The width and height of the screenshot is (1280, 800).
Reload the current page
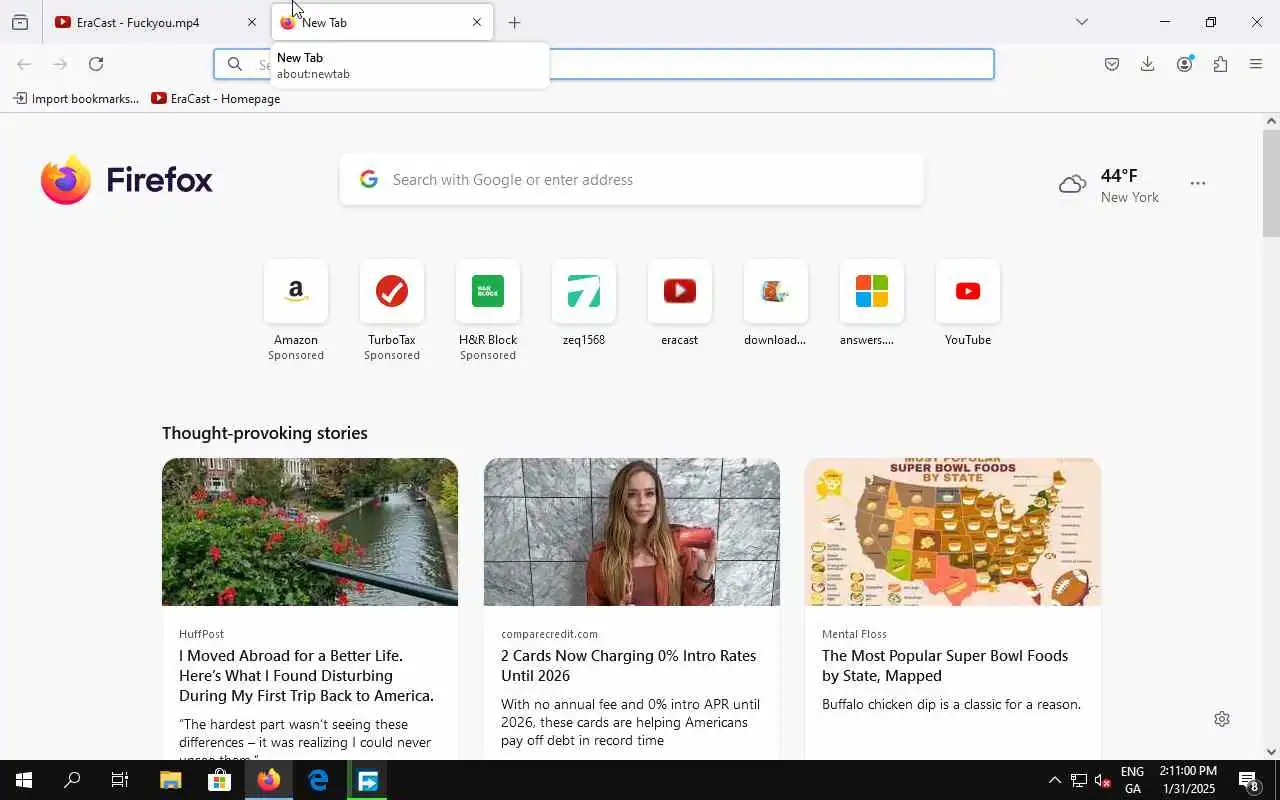pyautogui.click(x=96, y=64)
